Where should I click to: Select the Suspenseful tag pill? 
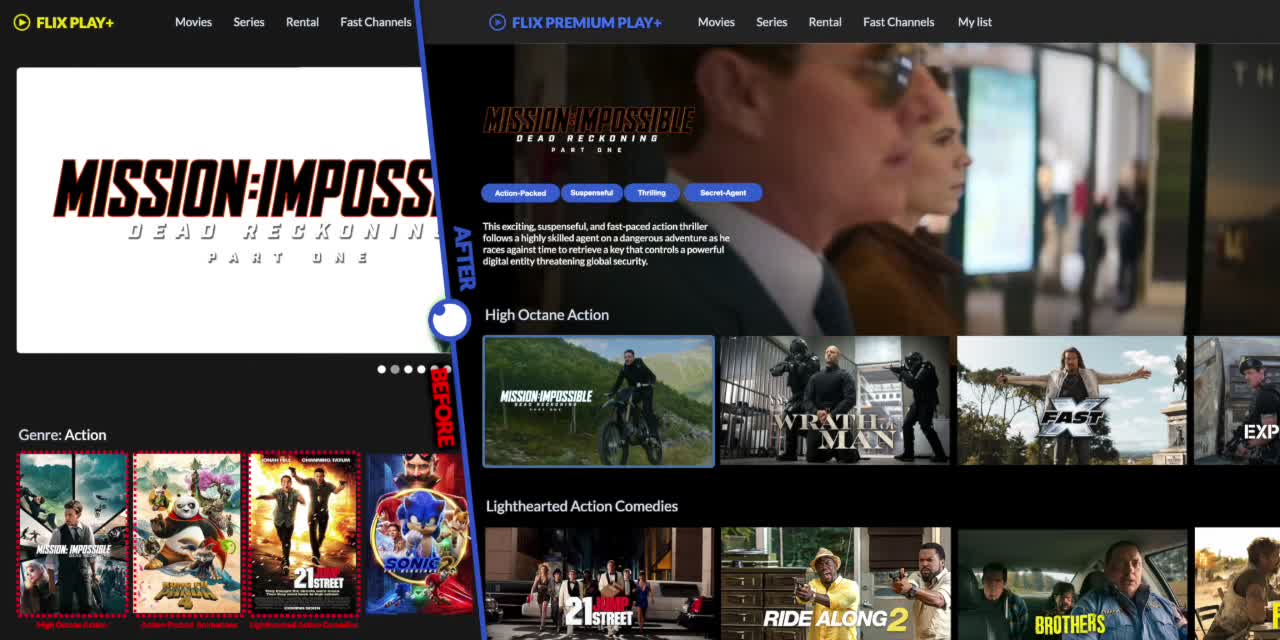pos(592,193)
